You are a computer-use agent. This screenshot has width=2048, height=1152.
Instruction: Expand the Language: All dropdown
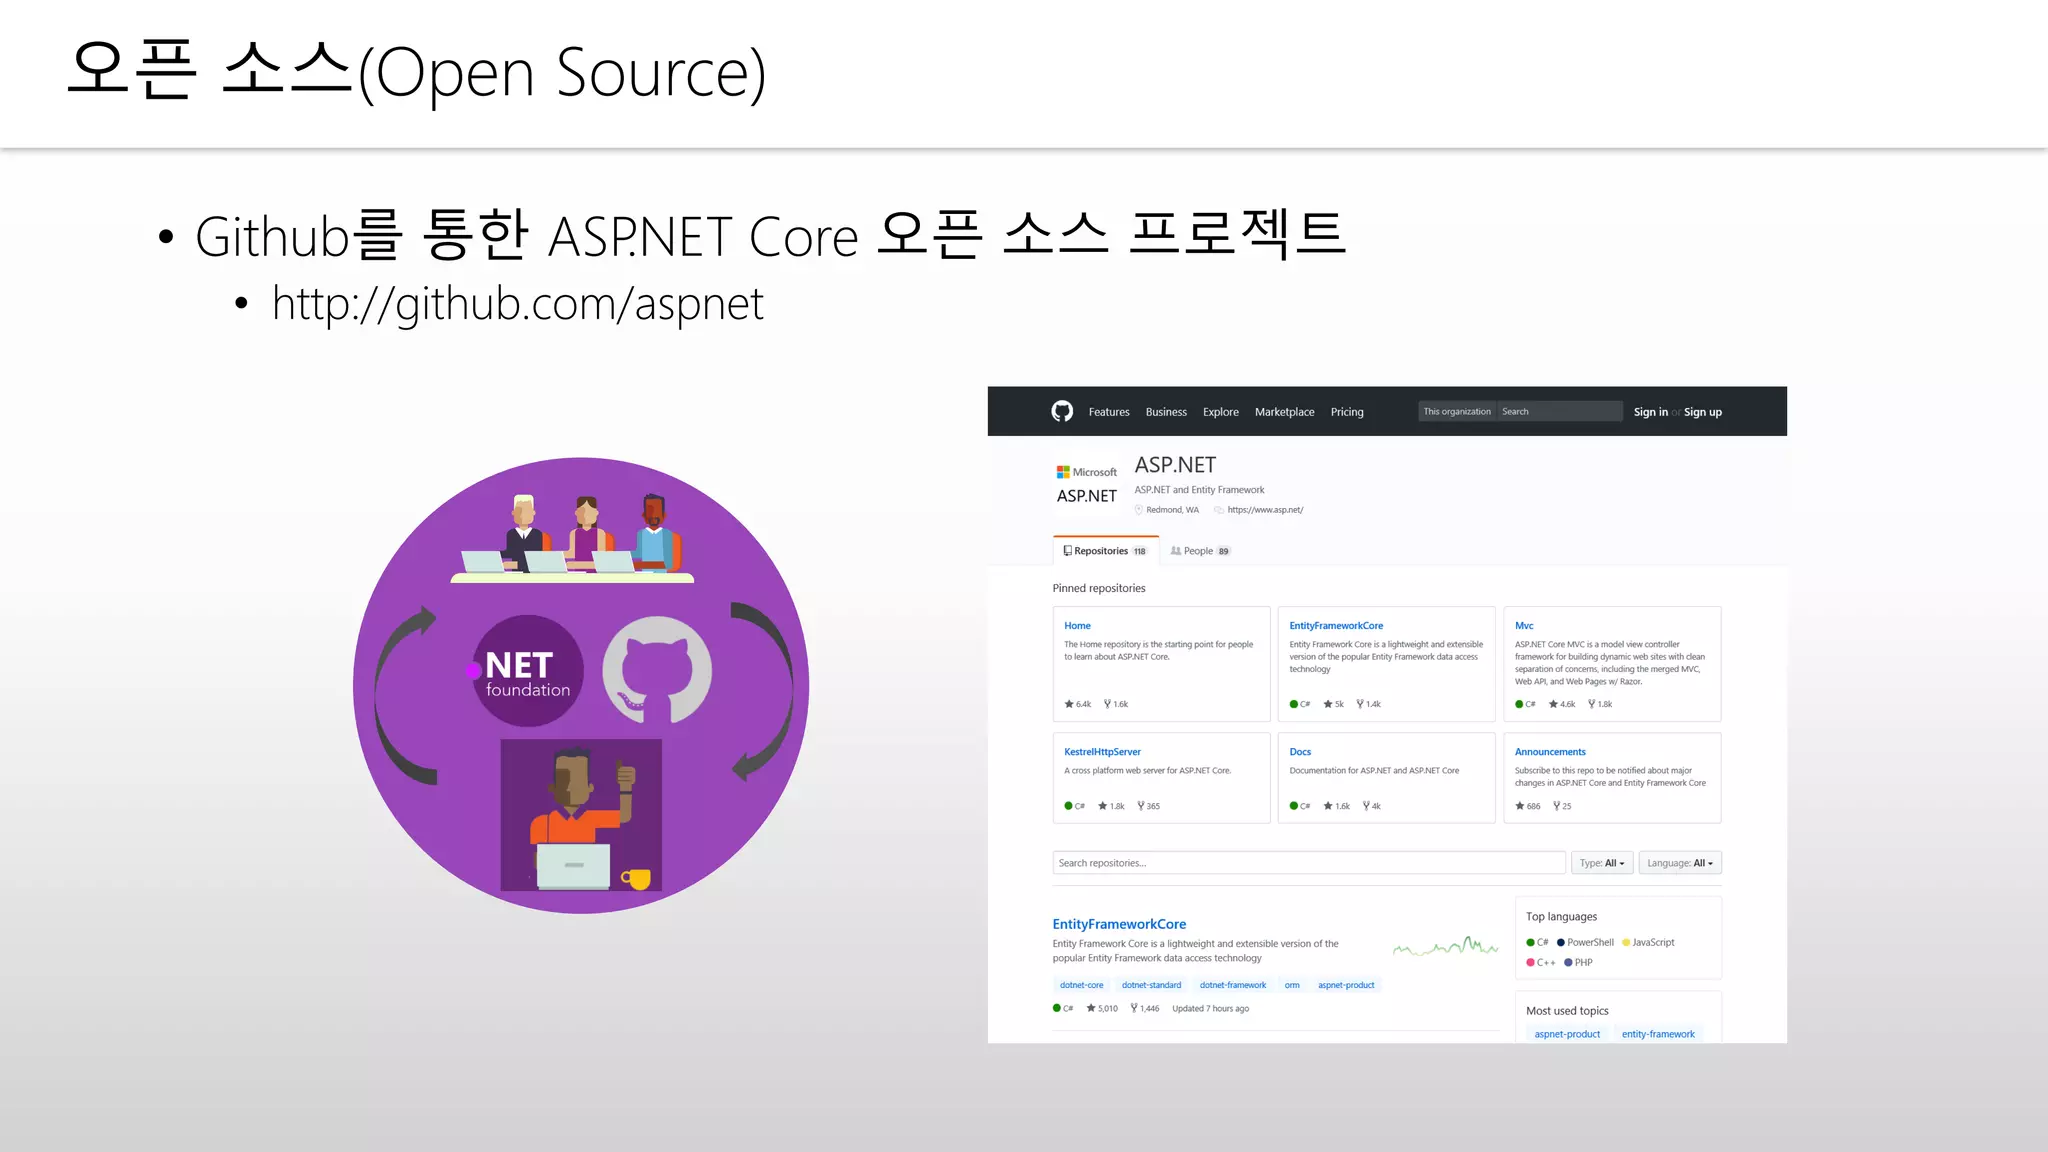[1680, 863]
